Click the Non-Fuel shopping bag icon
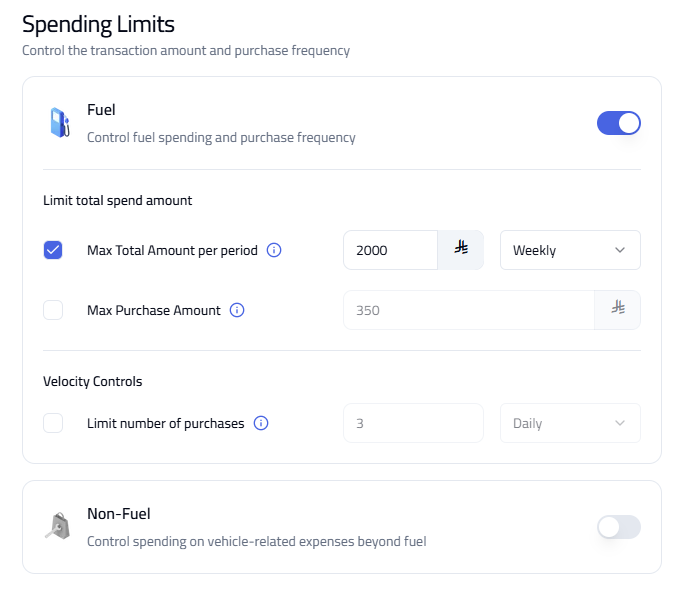 [58, 526]
